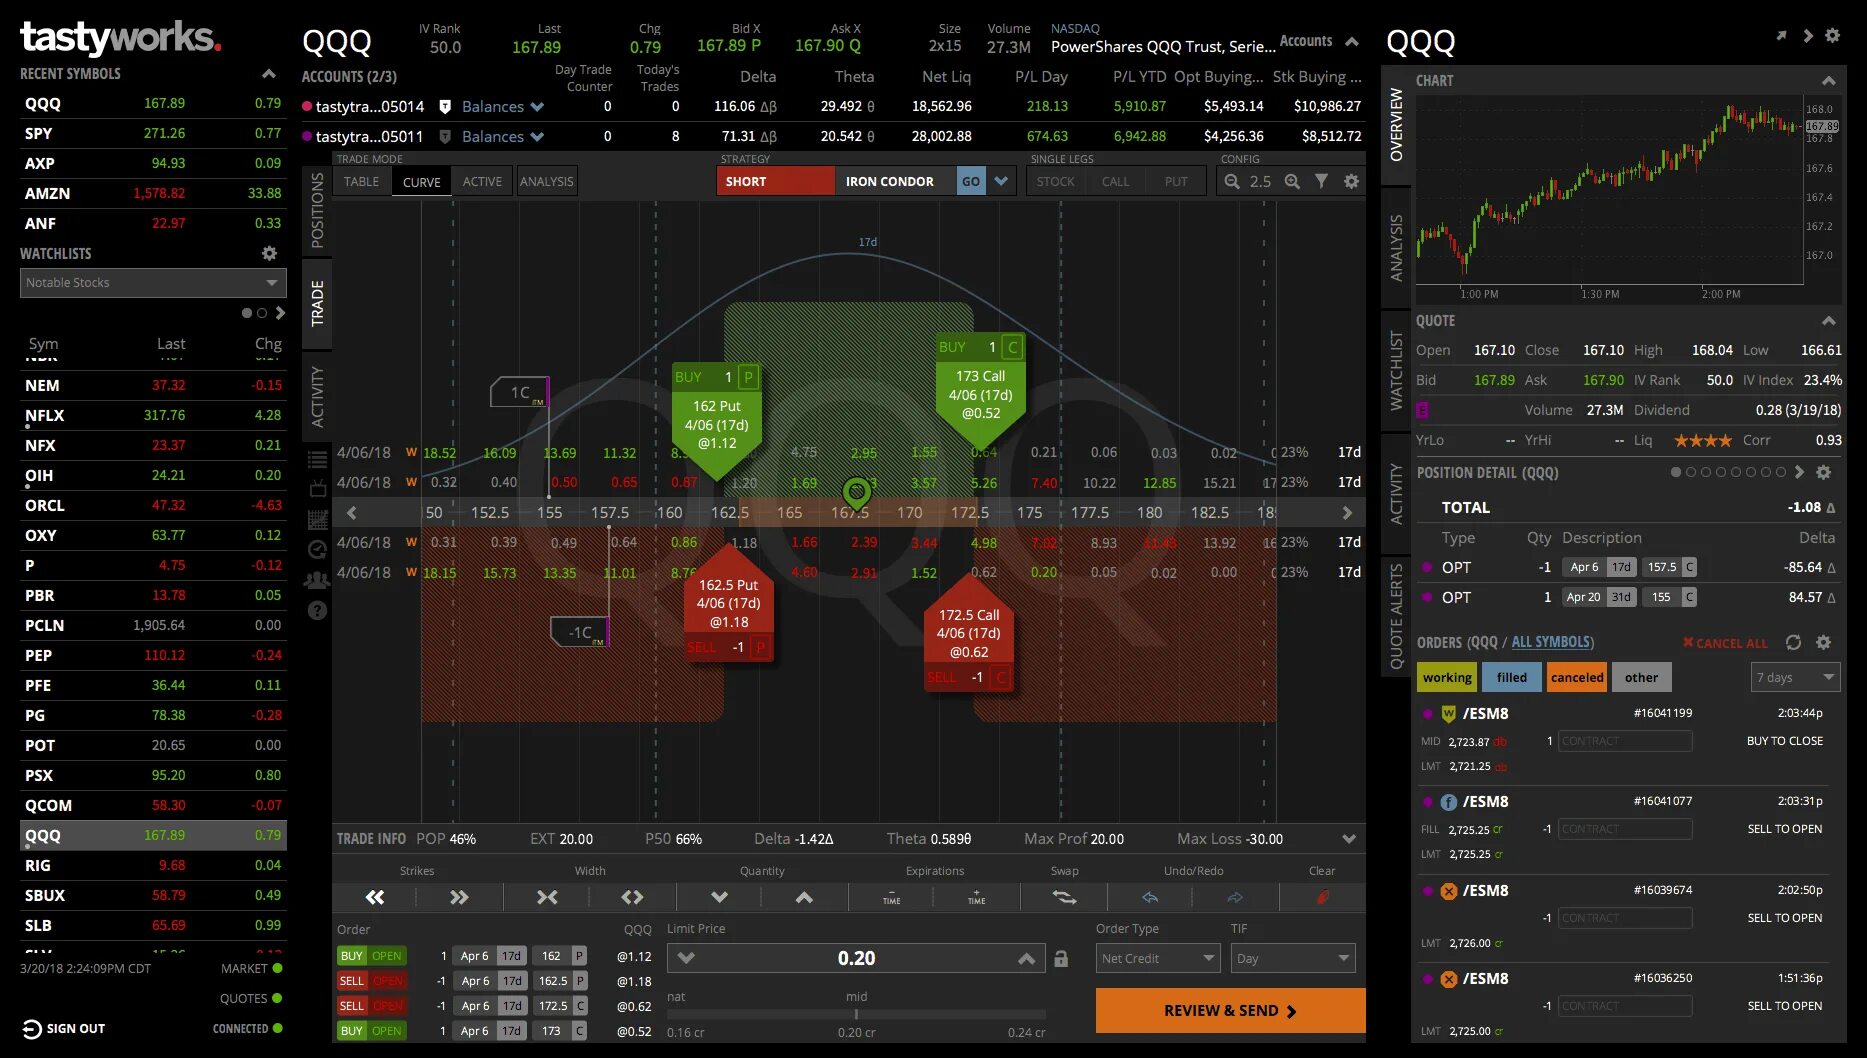Switch to TABLE trade mode
Image resolution: width=1867 pixels, height=1058 pixels.
[361, 181]
